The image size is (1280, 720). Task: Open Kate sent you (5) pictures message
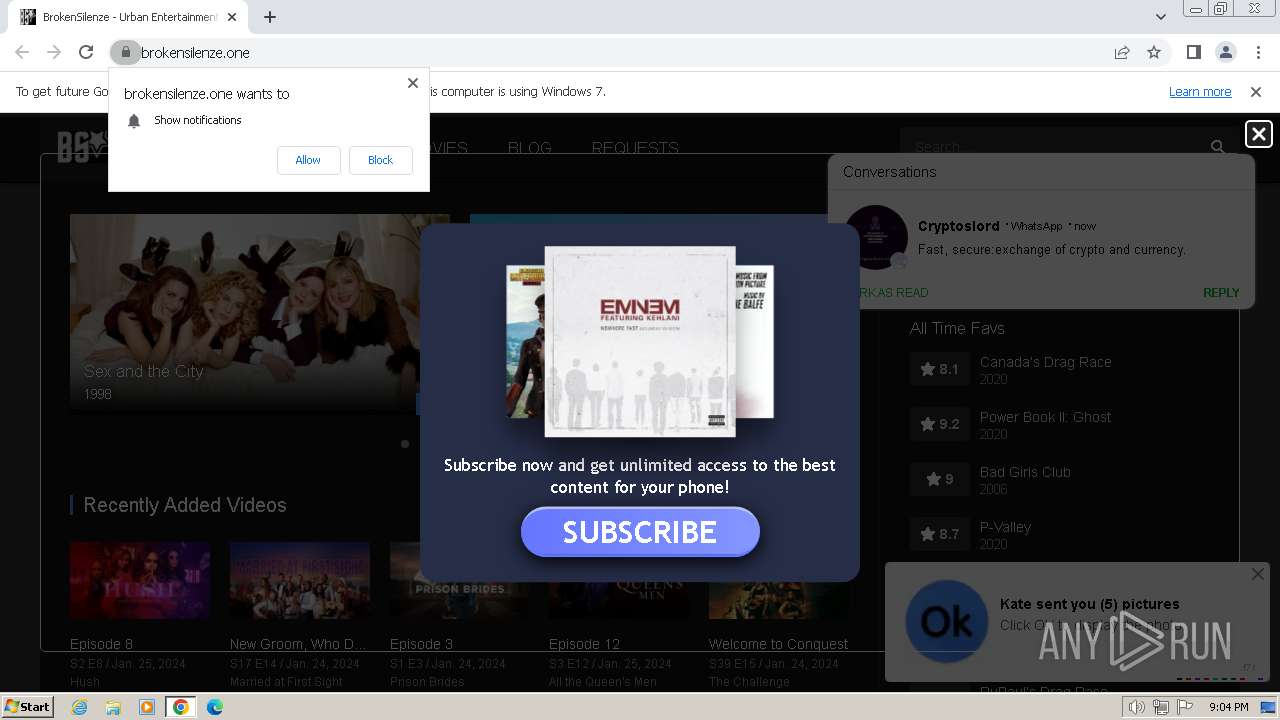tap(1090, 604)
